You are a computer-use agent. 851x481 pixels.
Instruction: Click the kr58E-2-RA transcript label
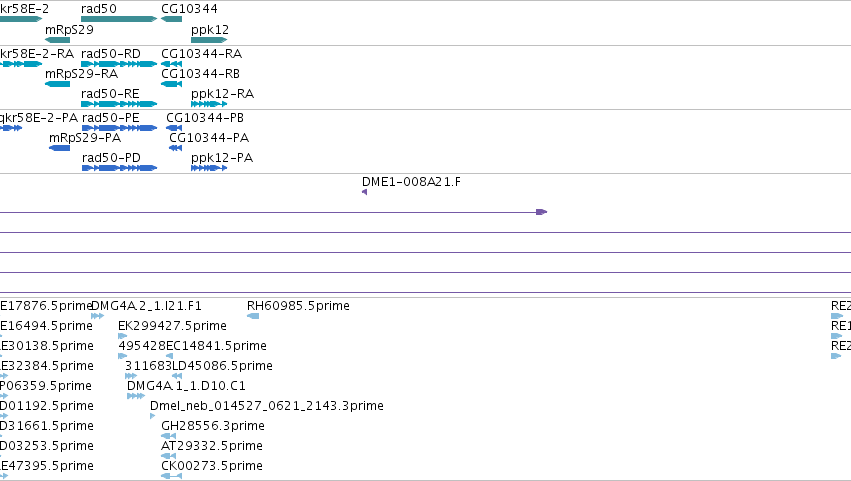click(x=37, y=54)
